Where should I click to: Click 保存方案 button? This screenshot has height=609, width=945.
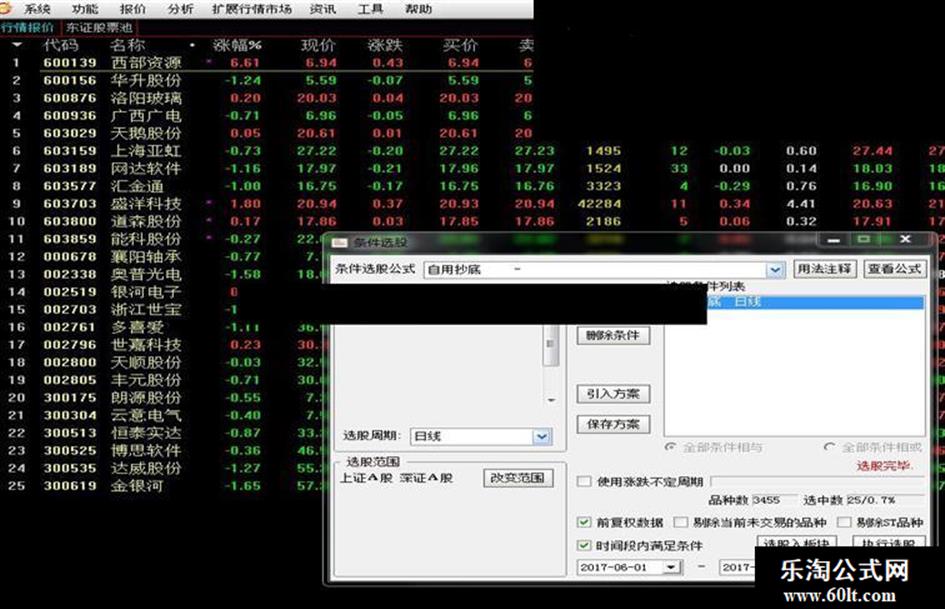[x=613, y=424]
